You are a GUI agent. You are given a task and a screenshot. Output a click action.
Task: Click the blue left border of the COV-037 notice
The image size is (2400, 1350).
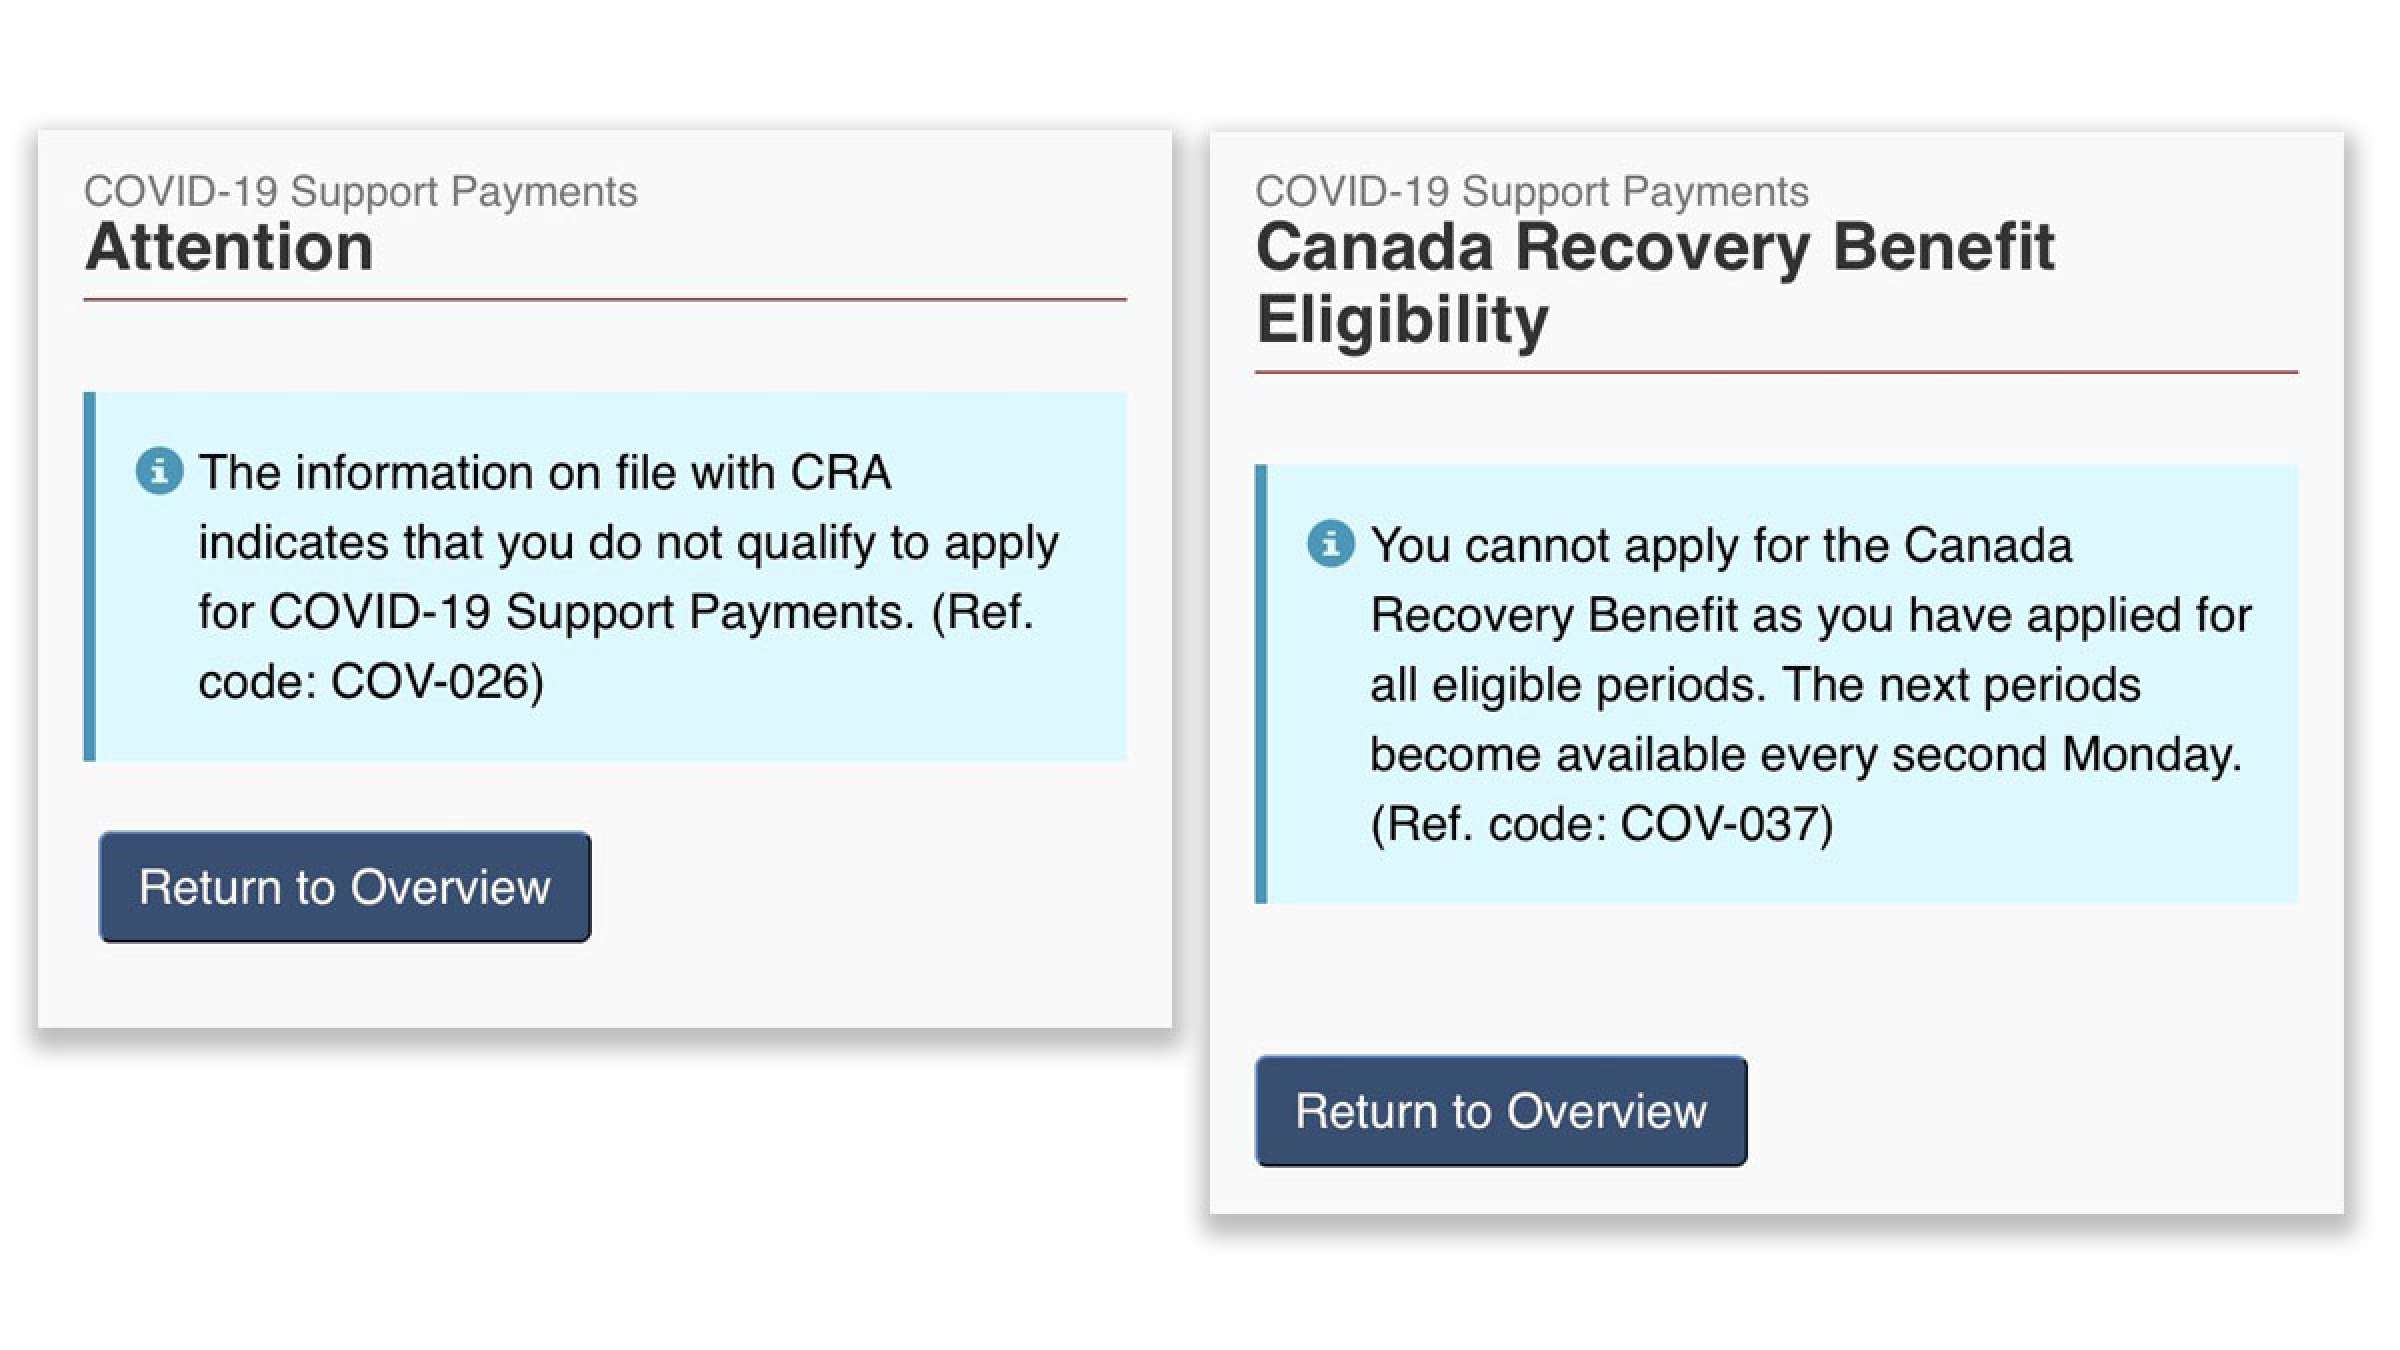(x=1261, y=684)
